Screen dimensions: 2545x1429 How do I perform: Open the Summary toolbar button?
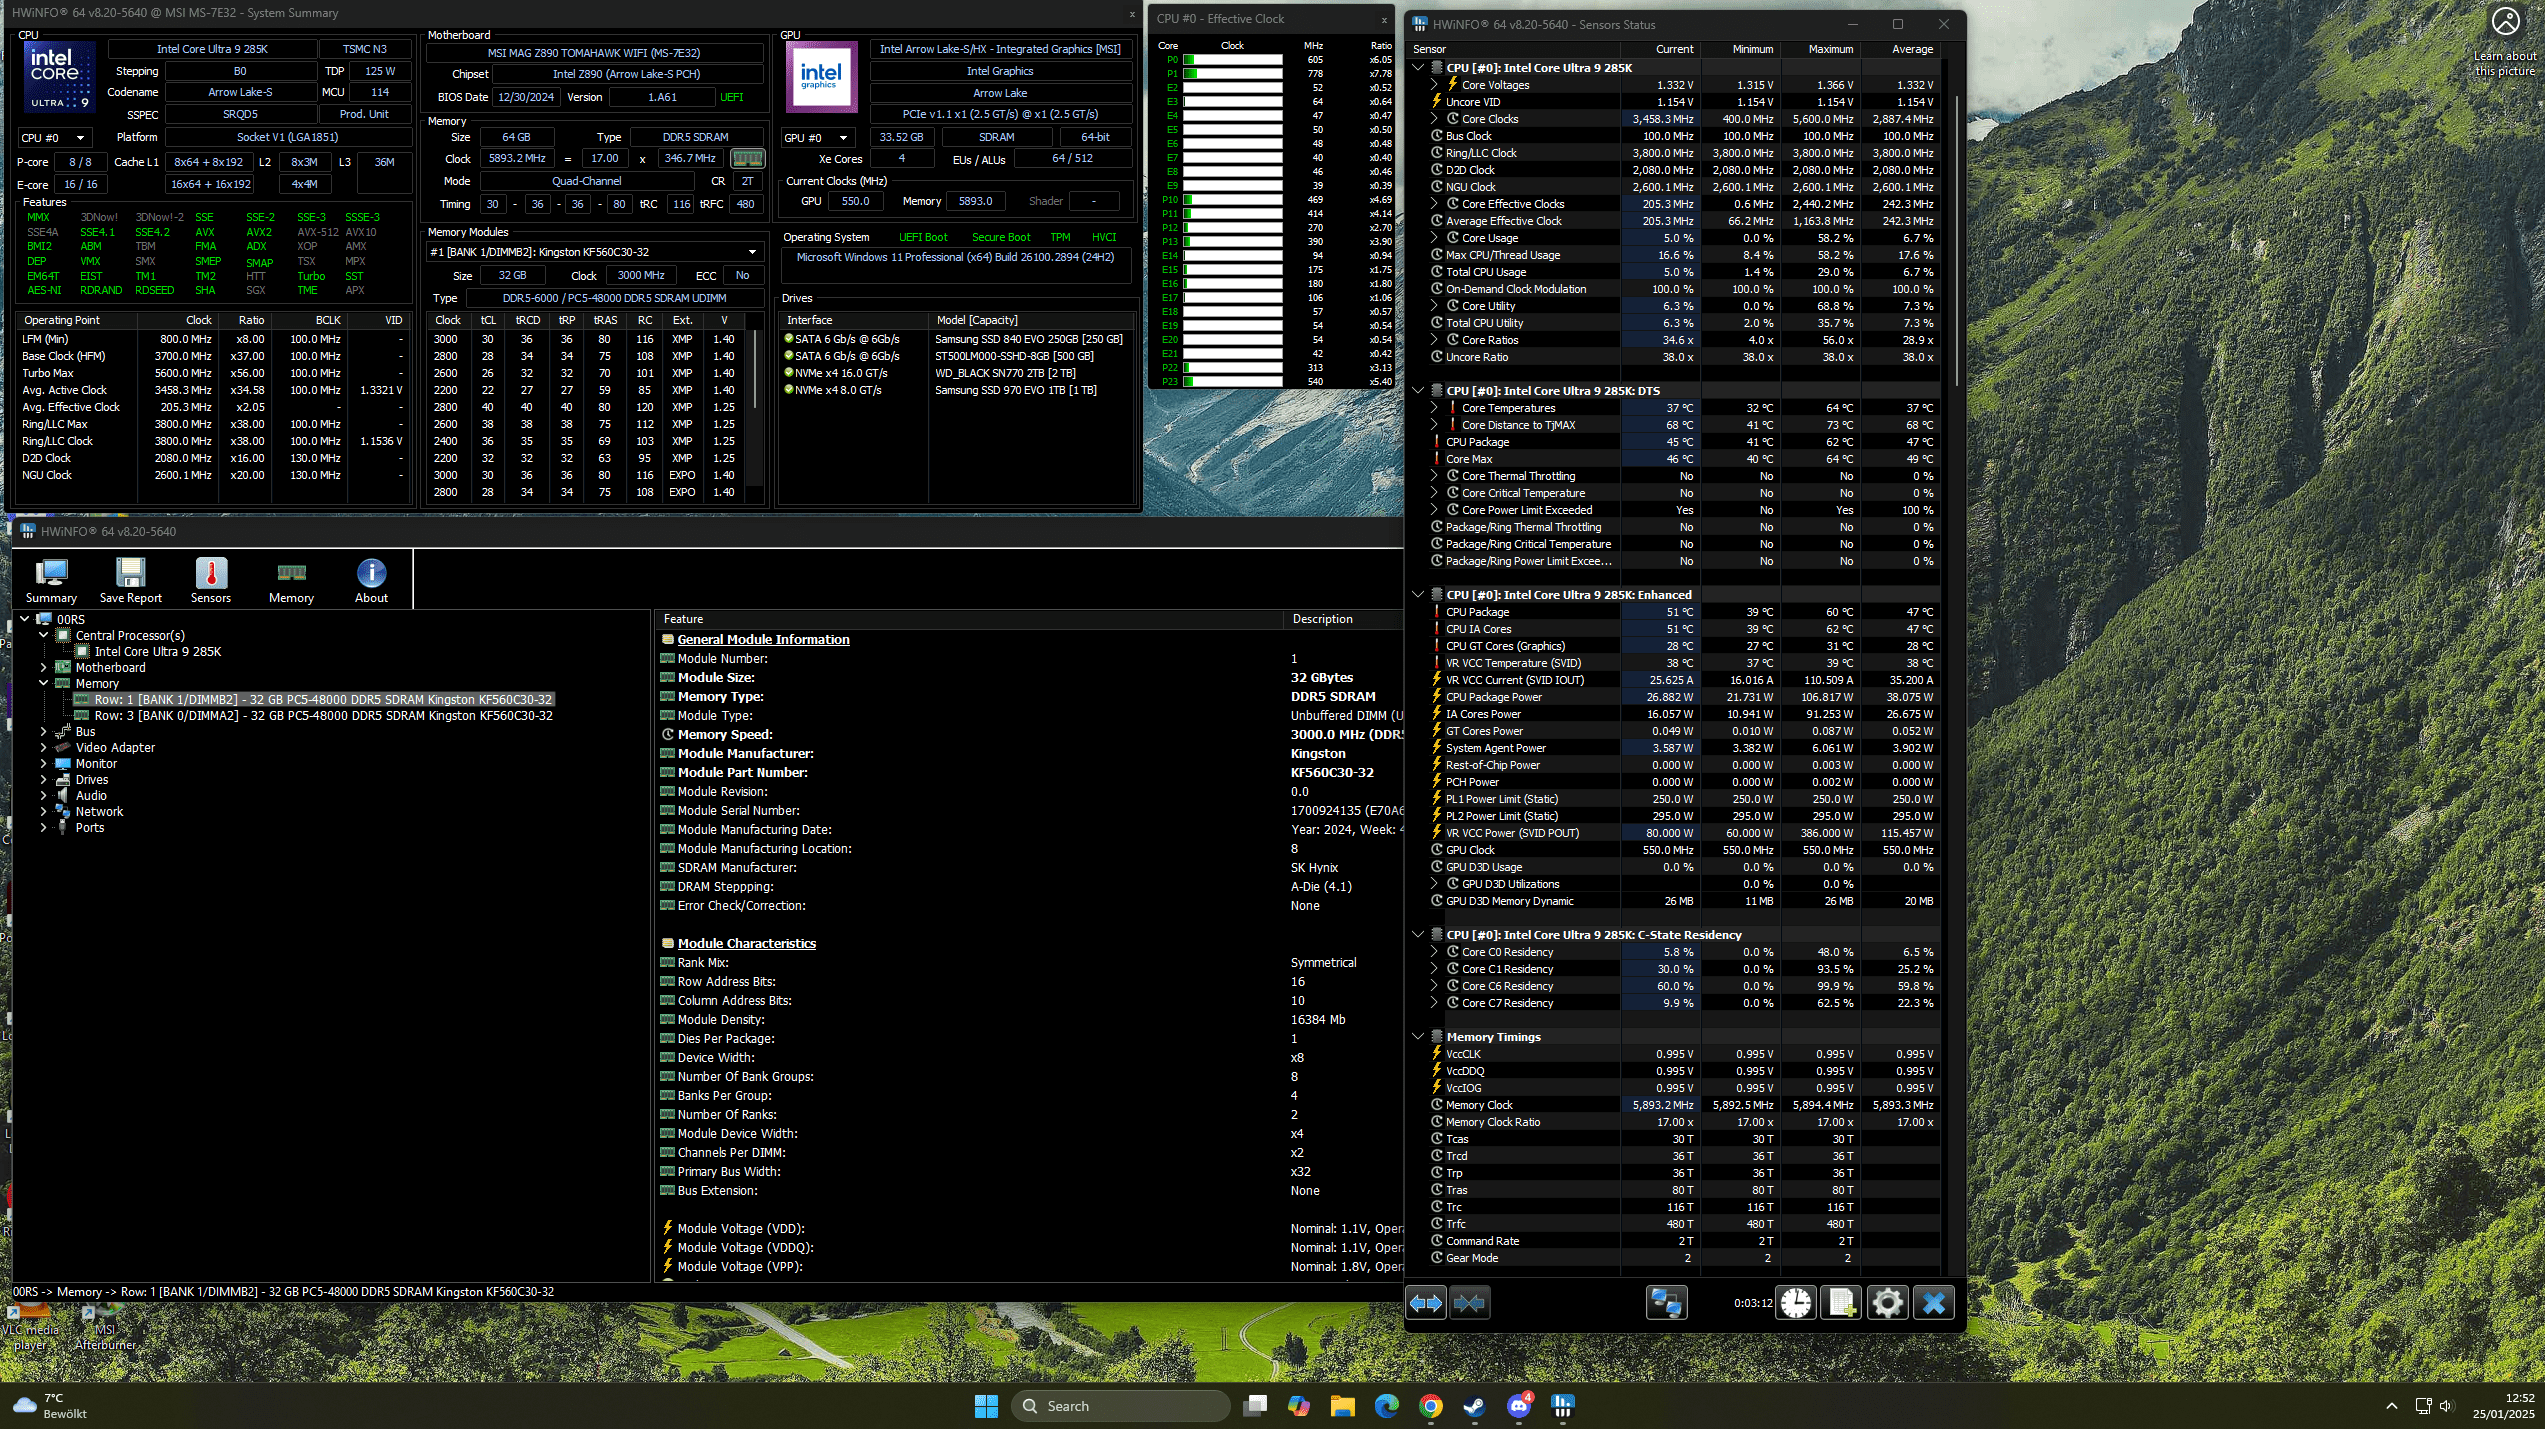click(51, 580)
